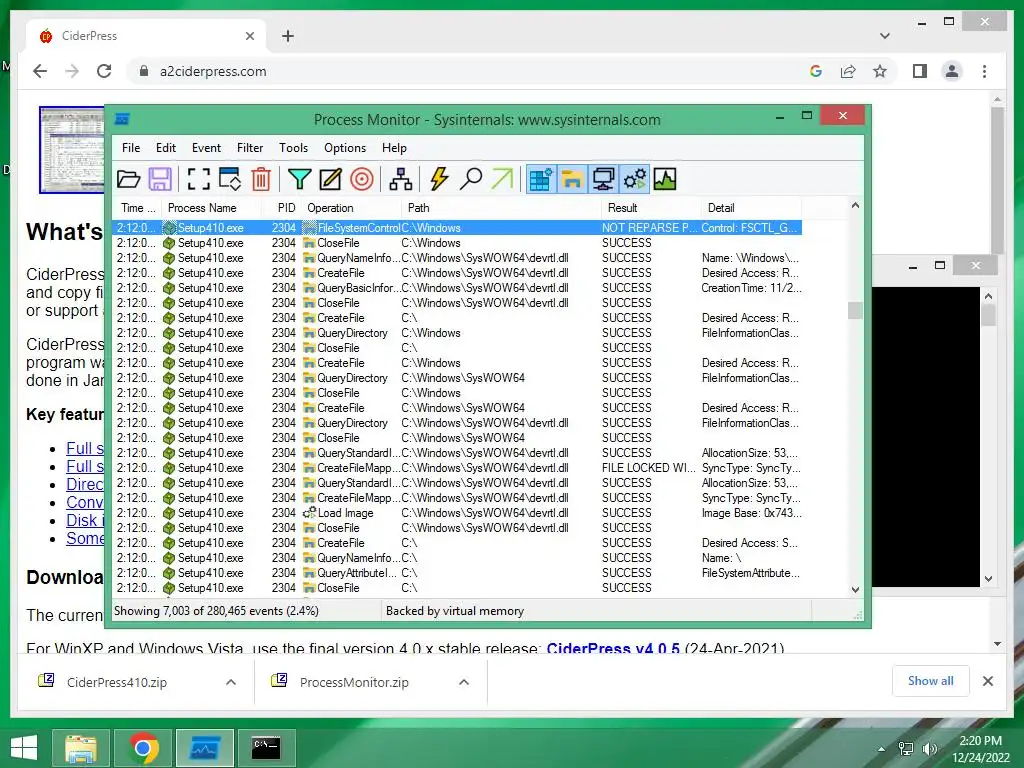The width and height of the screenshot is (1024, 768).
Task: Click the Result column header
Action: pyautogui.click(x=650, y=208)
